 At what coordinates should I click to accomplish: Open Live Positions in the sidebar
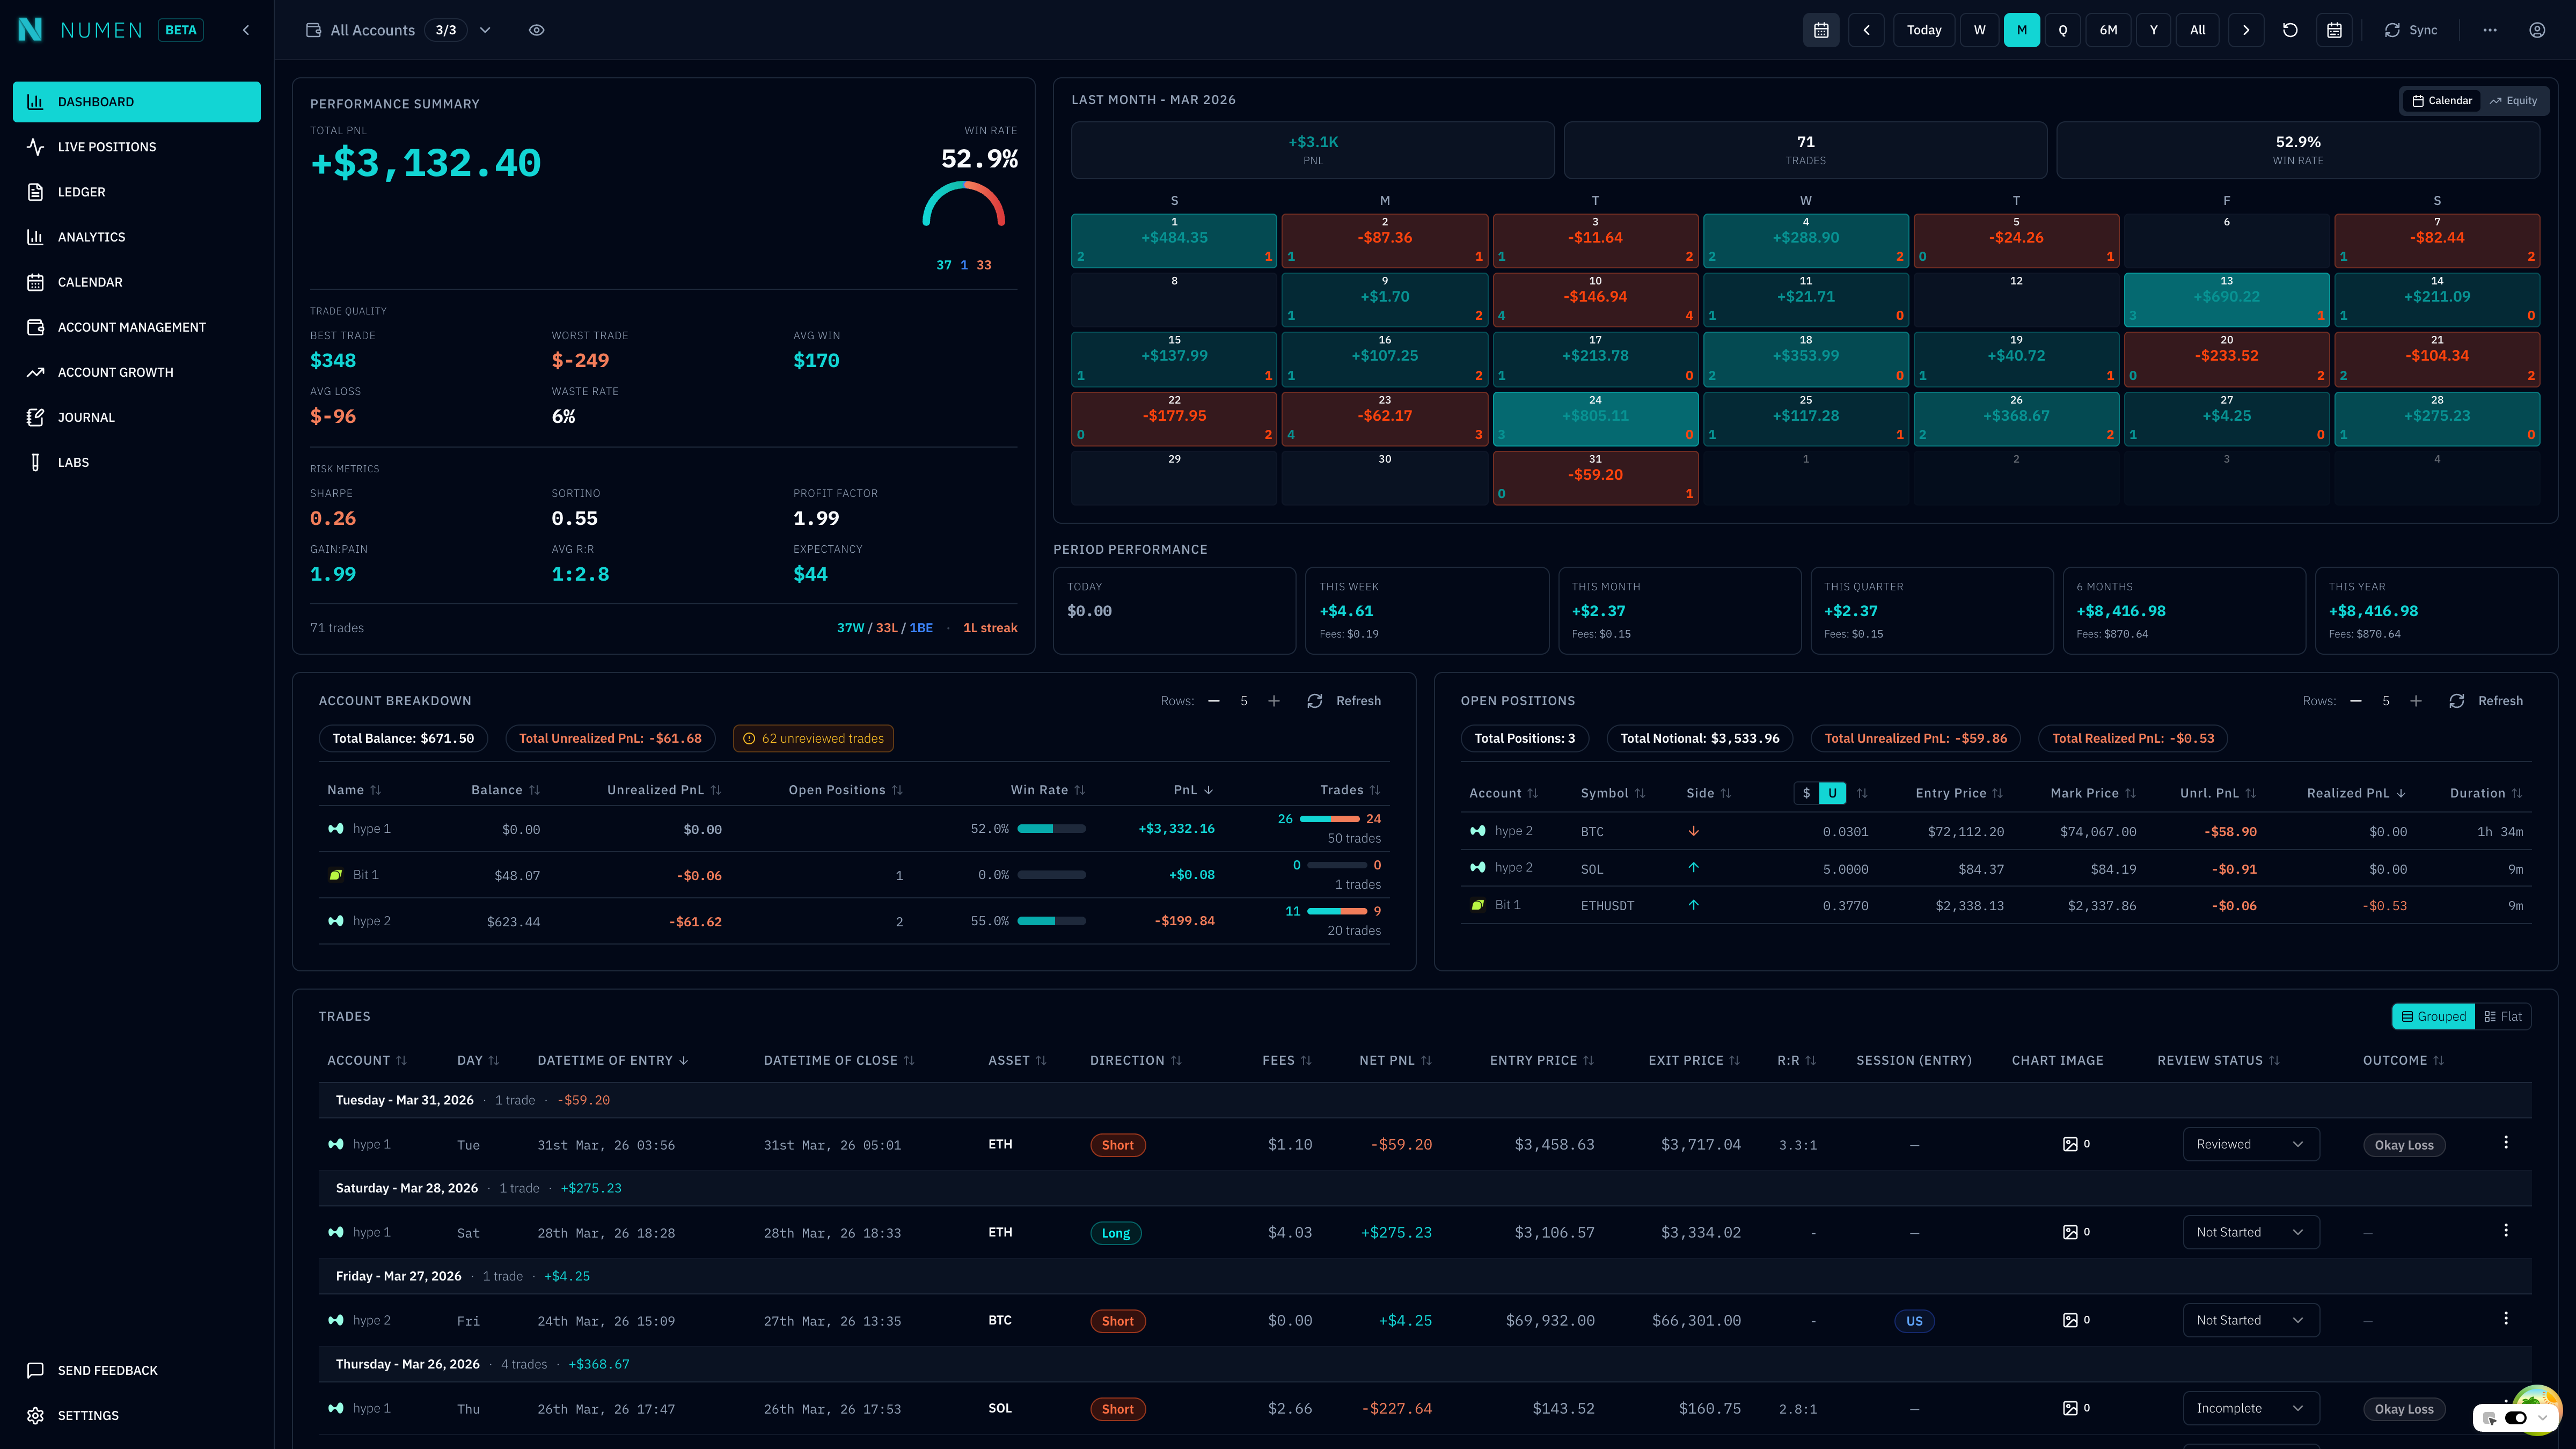tap(137, 147)
